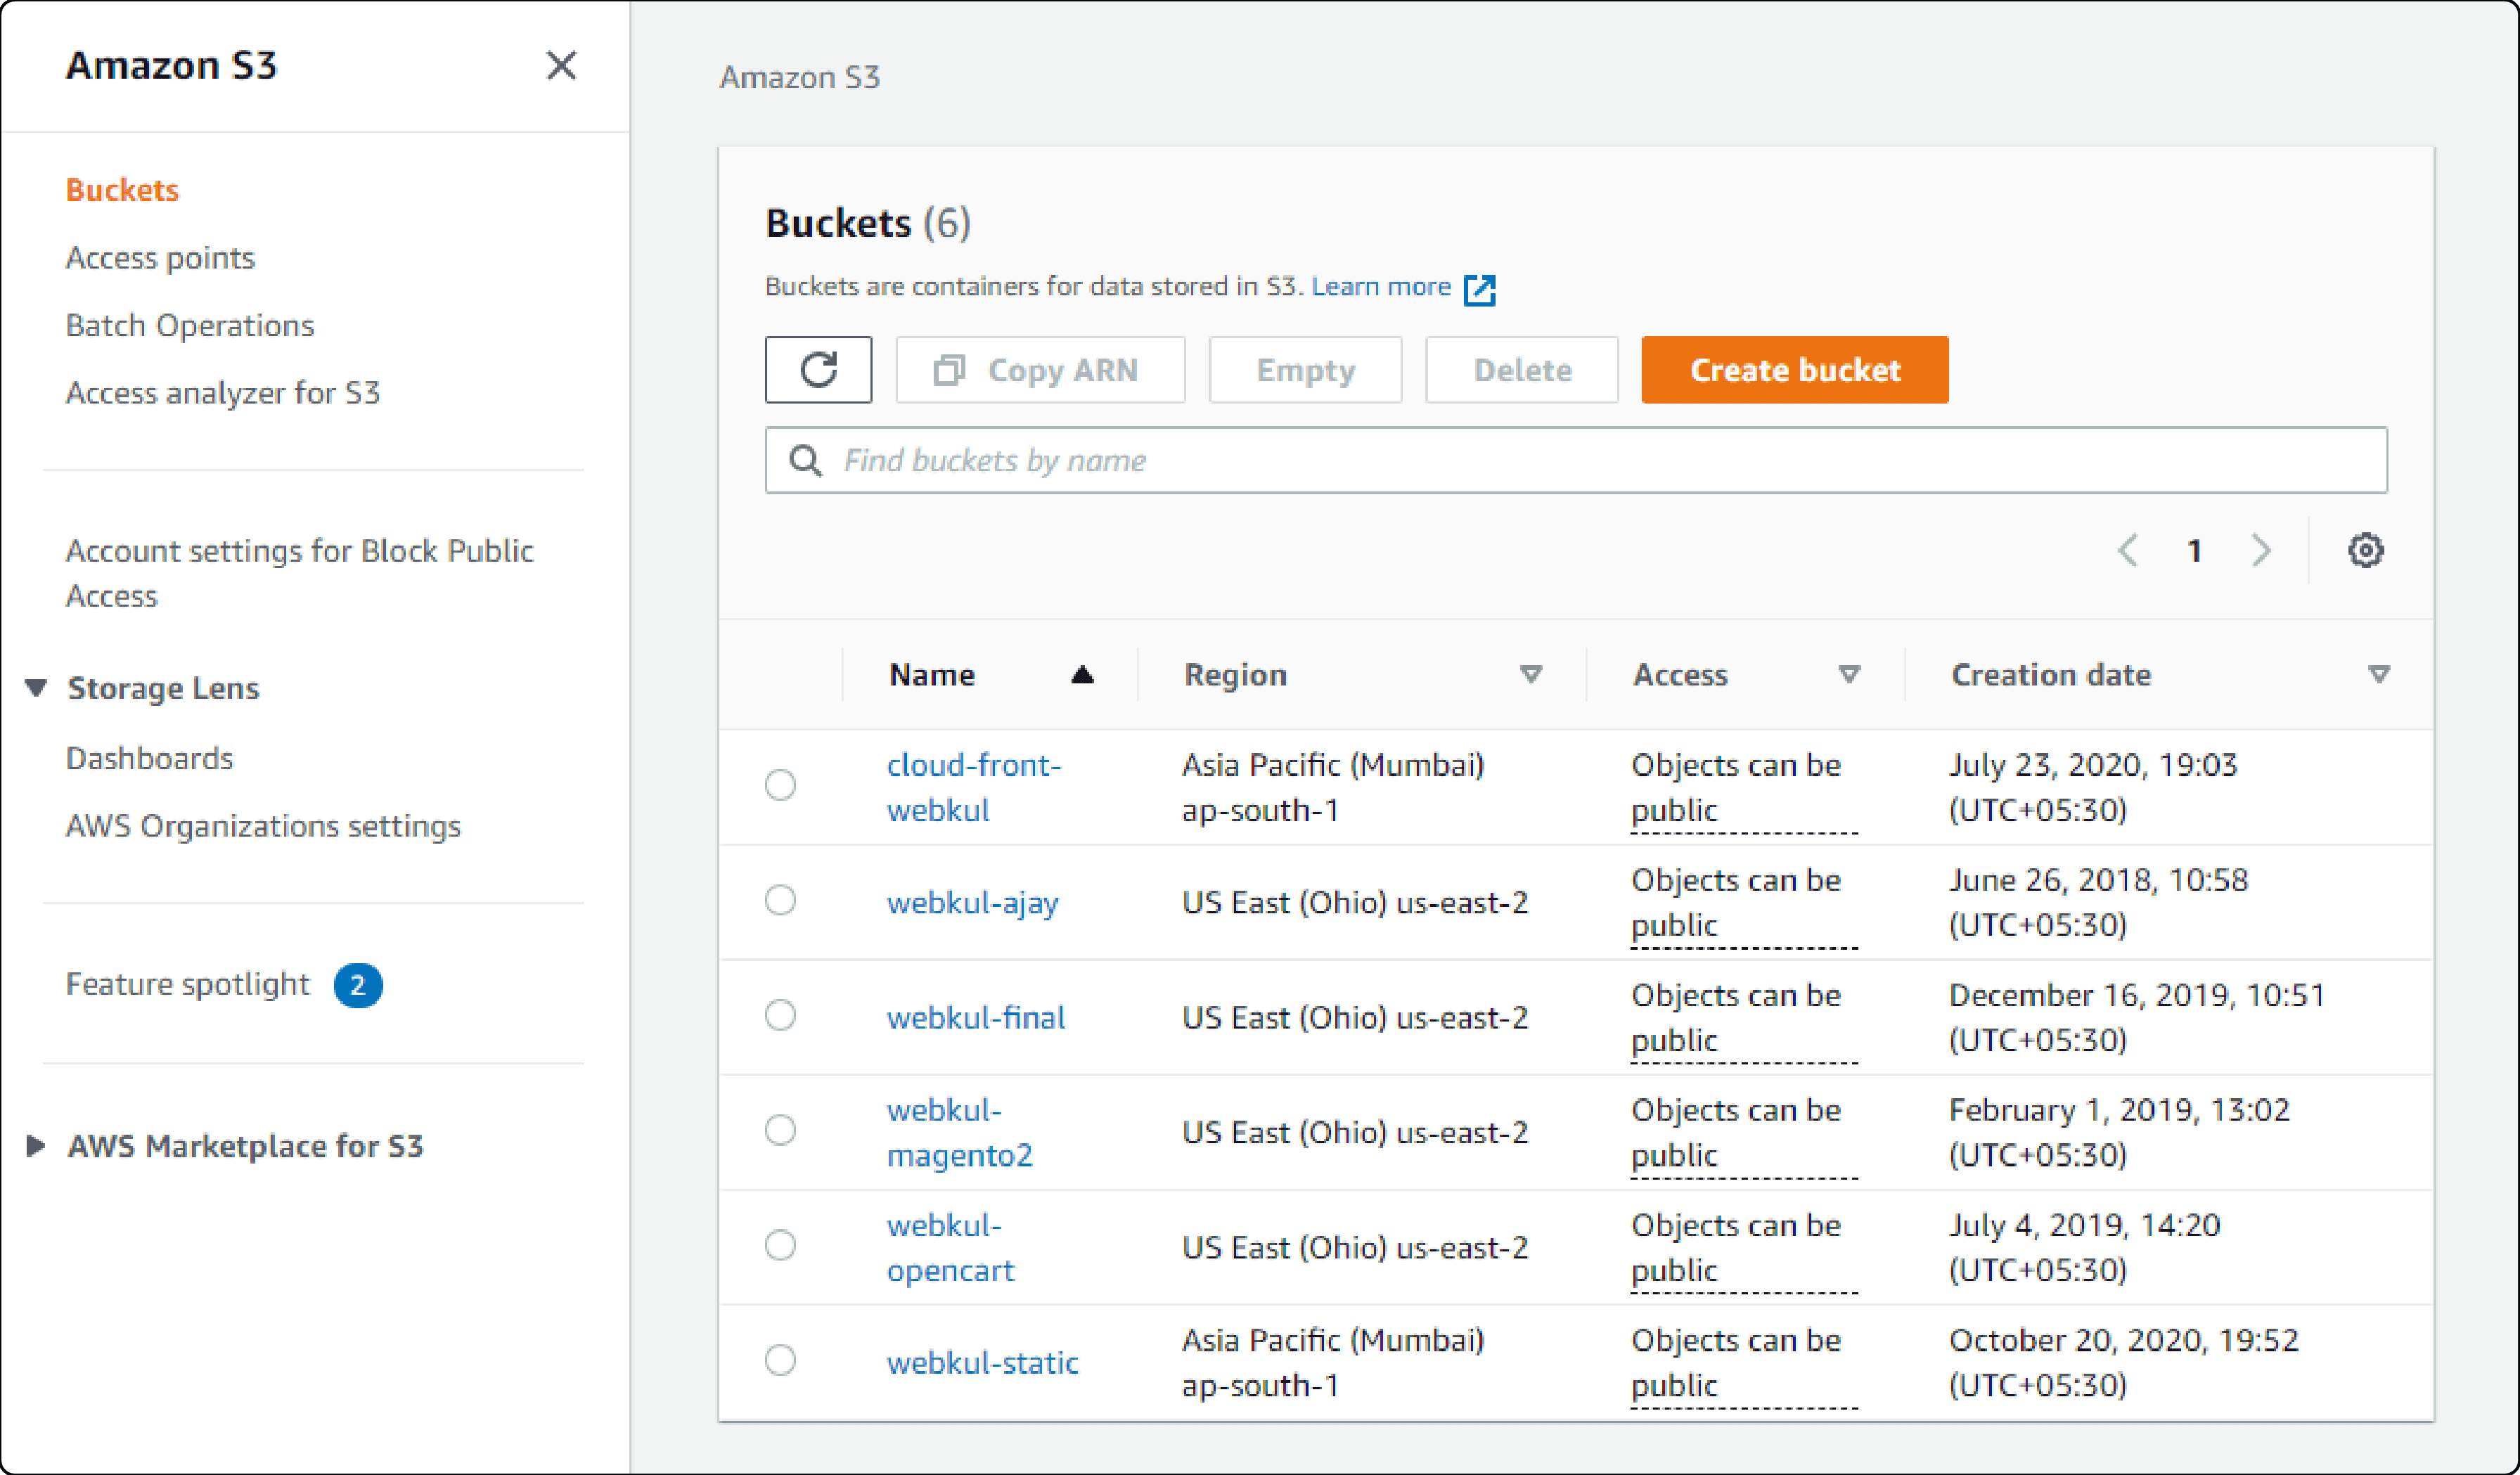The height and width of the screenshot is (1475, 2520).
Task: Expand AWS Marketplace for S3 section
Action: point(36,1146)
